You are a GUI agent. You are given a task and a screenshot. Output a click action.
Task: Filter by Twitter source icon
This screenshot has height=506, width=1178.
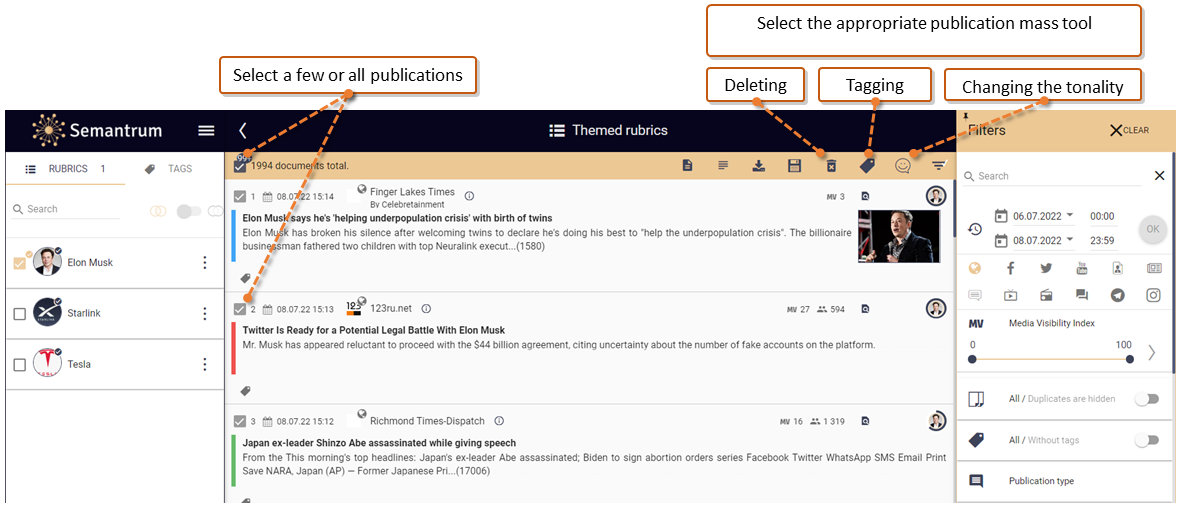pyautogui.click(x=1046, y=268)
